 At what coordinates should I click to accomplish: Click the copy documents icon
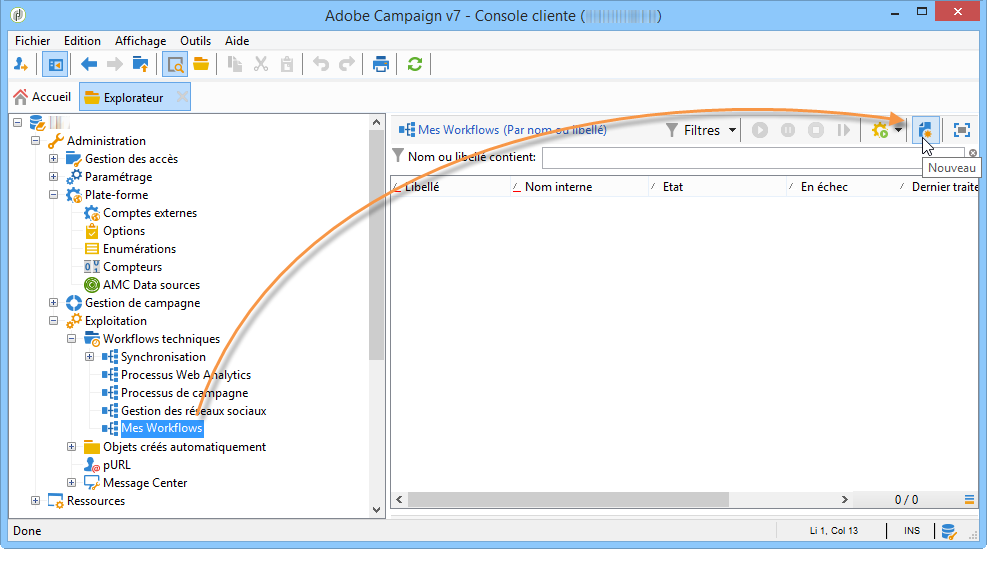235,64
